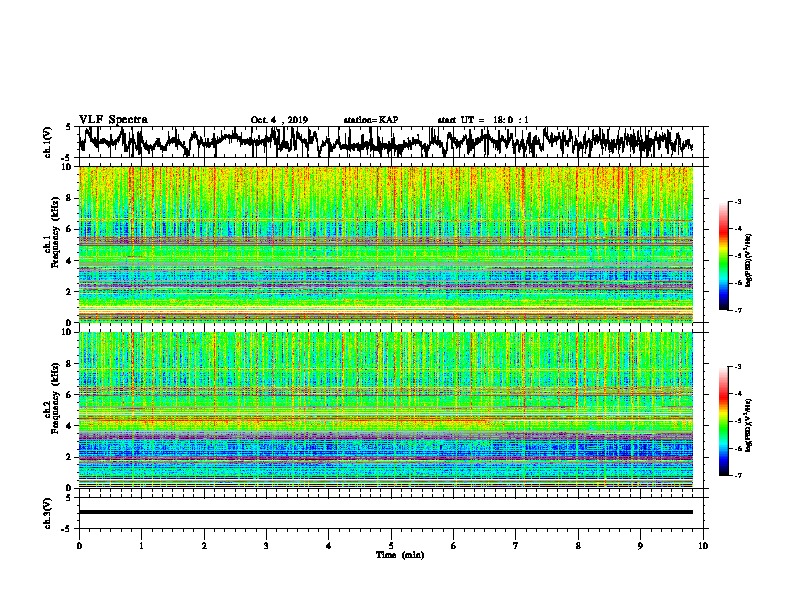Click the ch.1 spectrogram color bar
Screen dimensions: 792x612
point(724,256)
